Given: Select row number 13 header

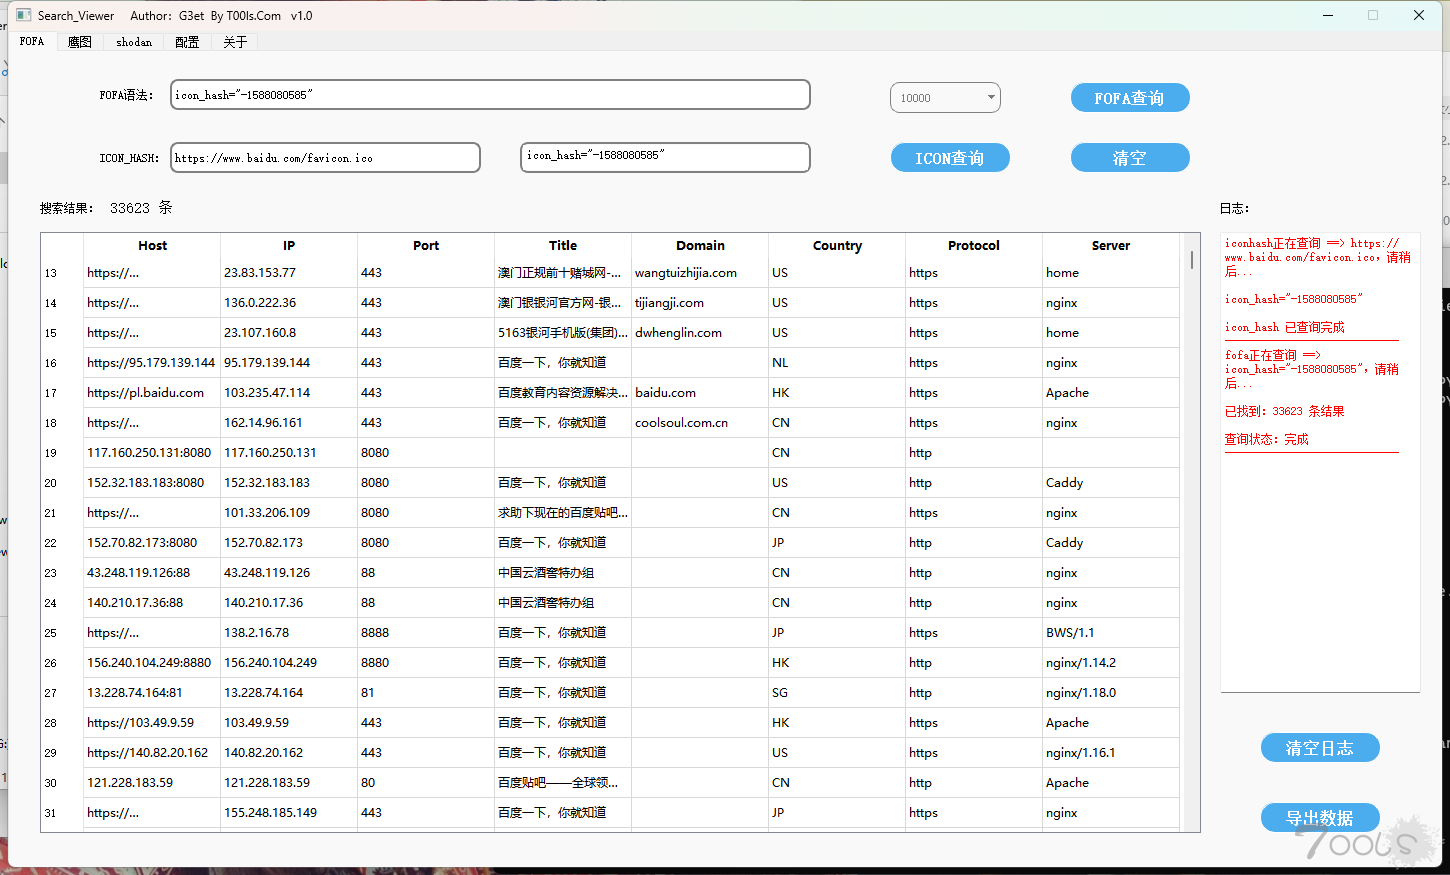Looking at the screenshot, I should pyautogui.click(x=62, y=273).
